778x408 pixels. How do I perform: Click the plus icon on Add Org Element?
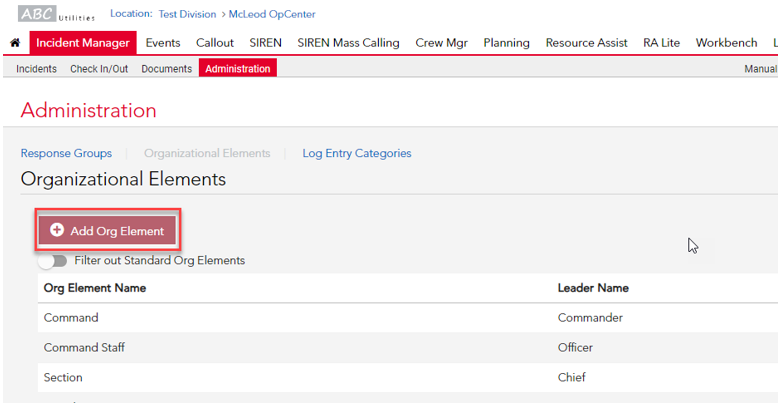[57, 230]
